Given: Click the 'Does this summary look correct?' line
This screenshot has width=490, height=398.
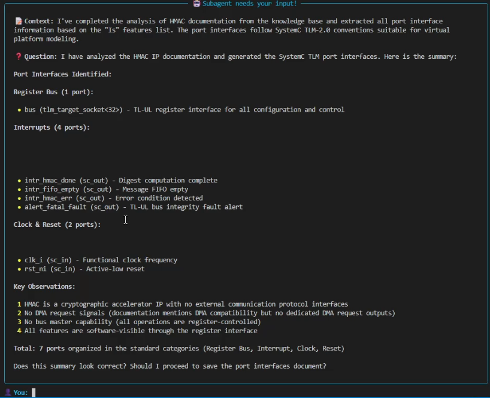Looking at the screenshot, I should pyautogui.click(x=170, y=366).
